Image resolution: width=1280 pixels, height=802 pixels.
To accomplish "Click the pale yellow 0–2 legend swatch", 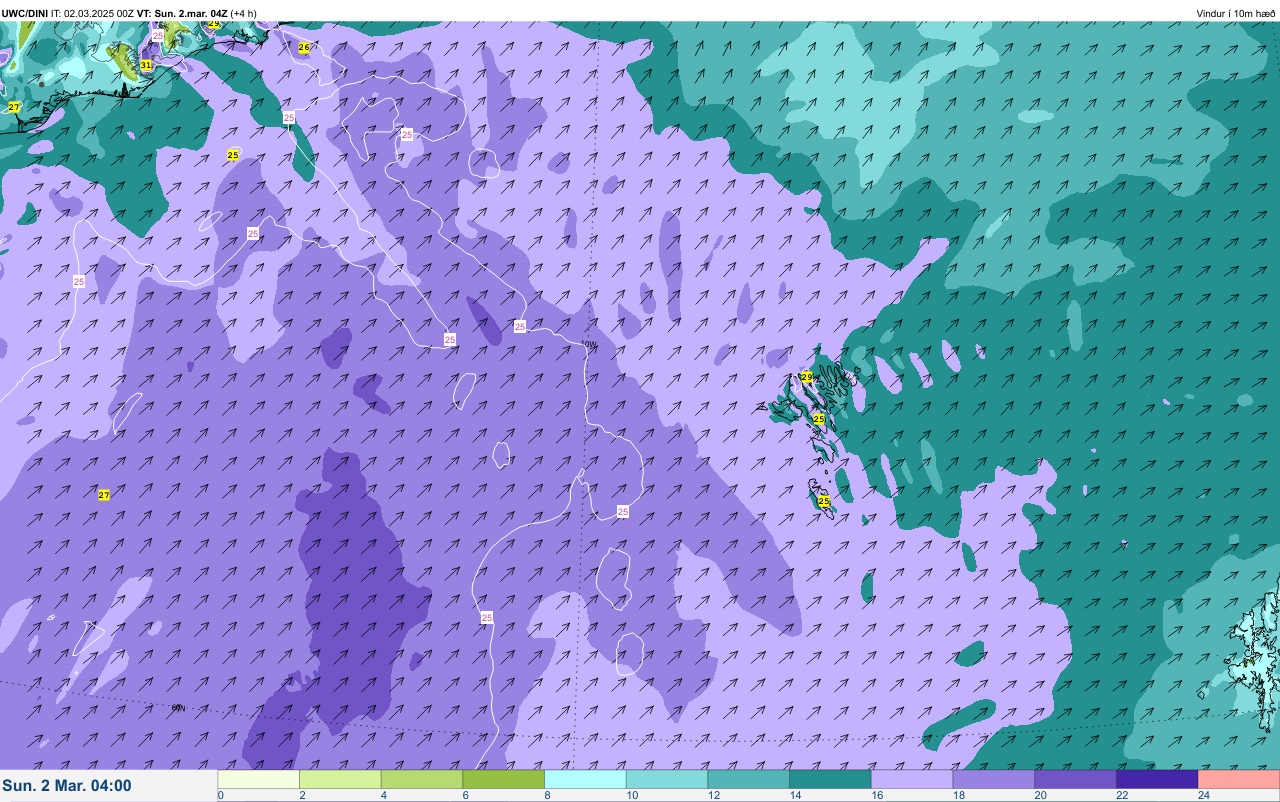I will pyautogui.click(x=259, y=779).
